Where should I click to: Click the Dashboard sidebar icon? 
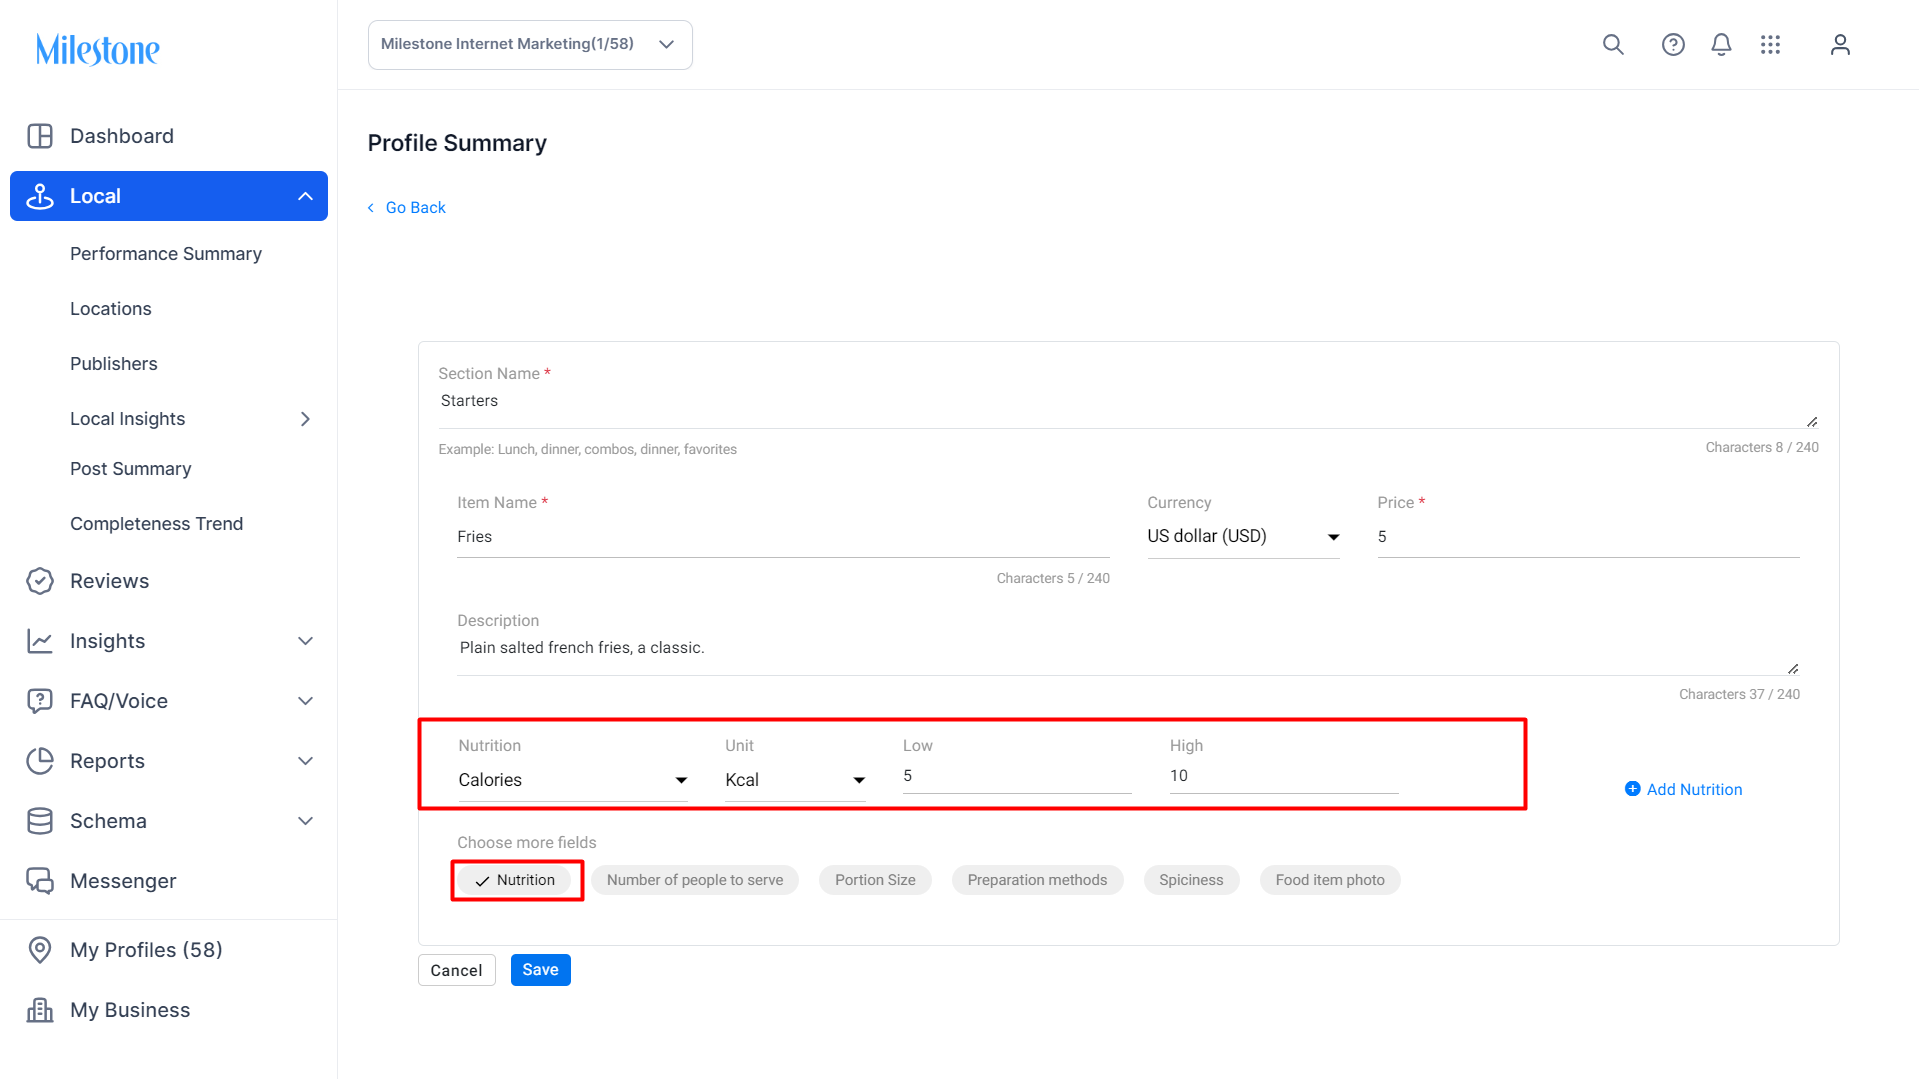pos(40,136)
